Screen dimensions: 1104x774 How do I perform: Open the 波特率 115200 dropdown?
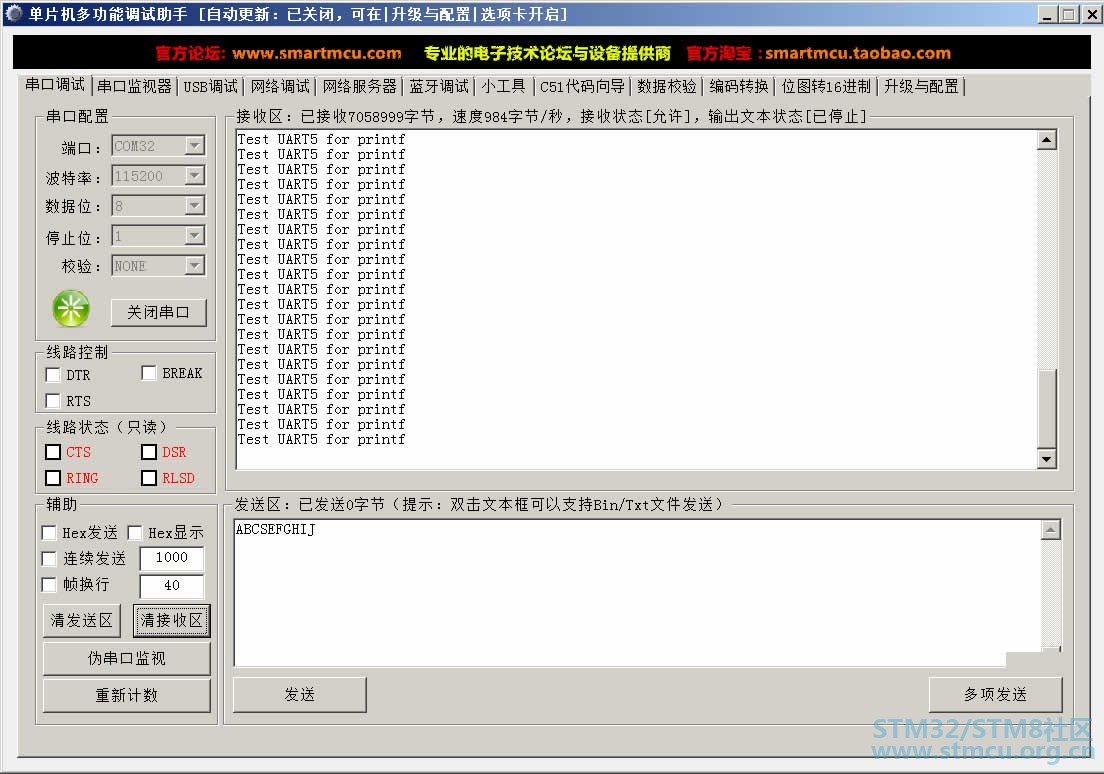point(194,175)
